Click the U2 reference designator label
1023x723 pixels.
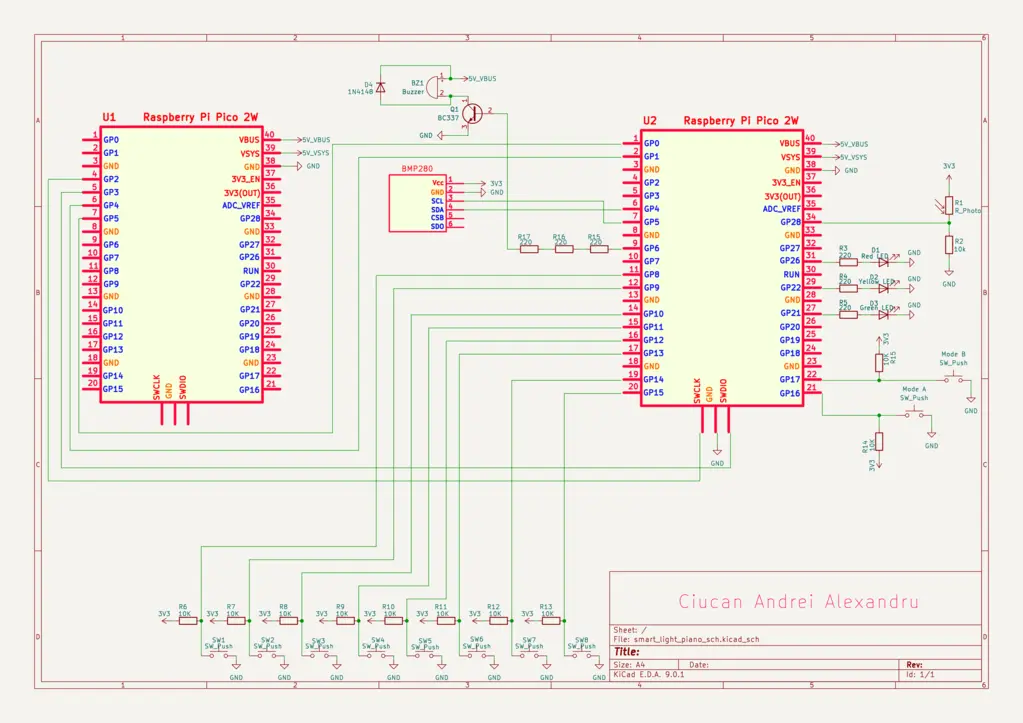coord(649,121)
